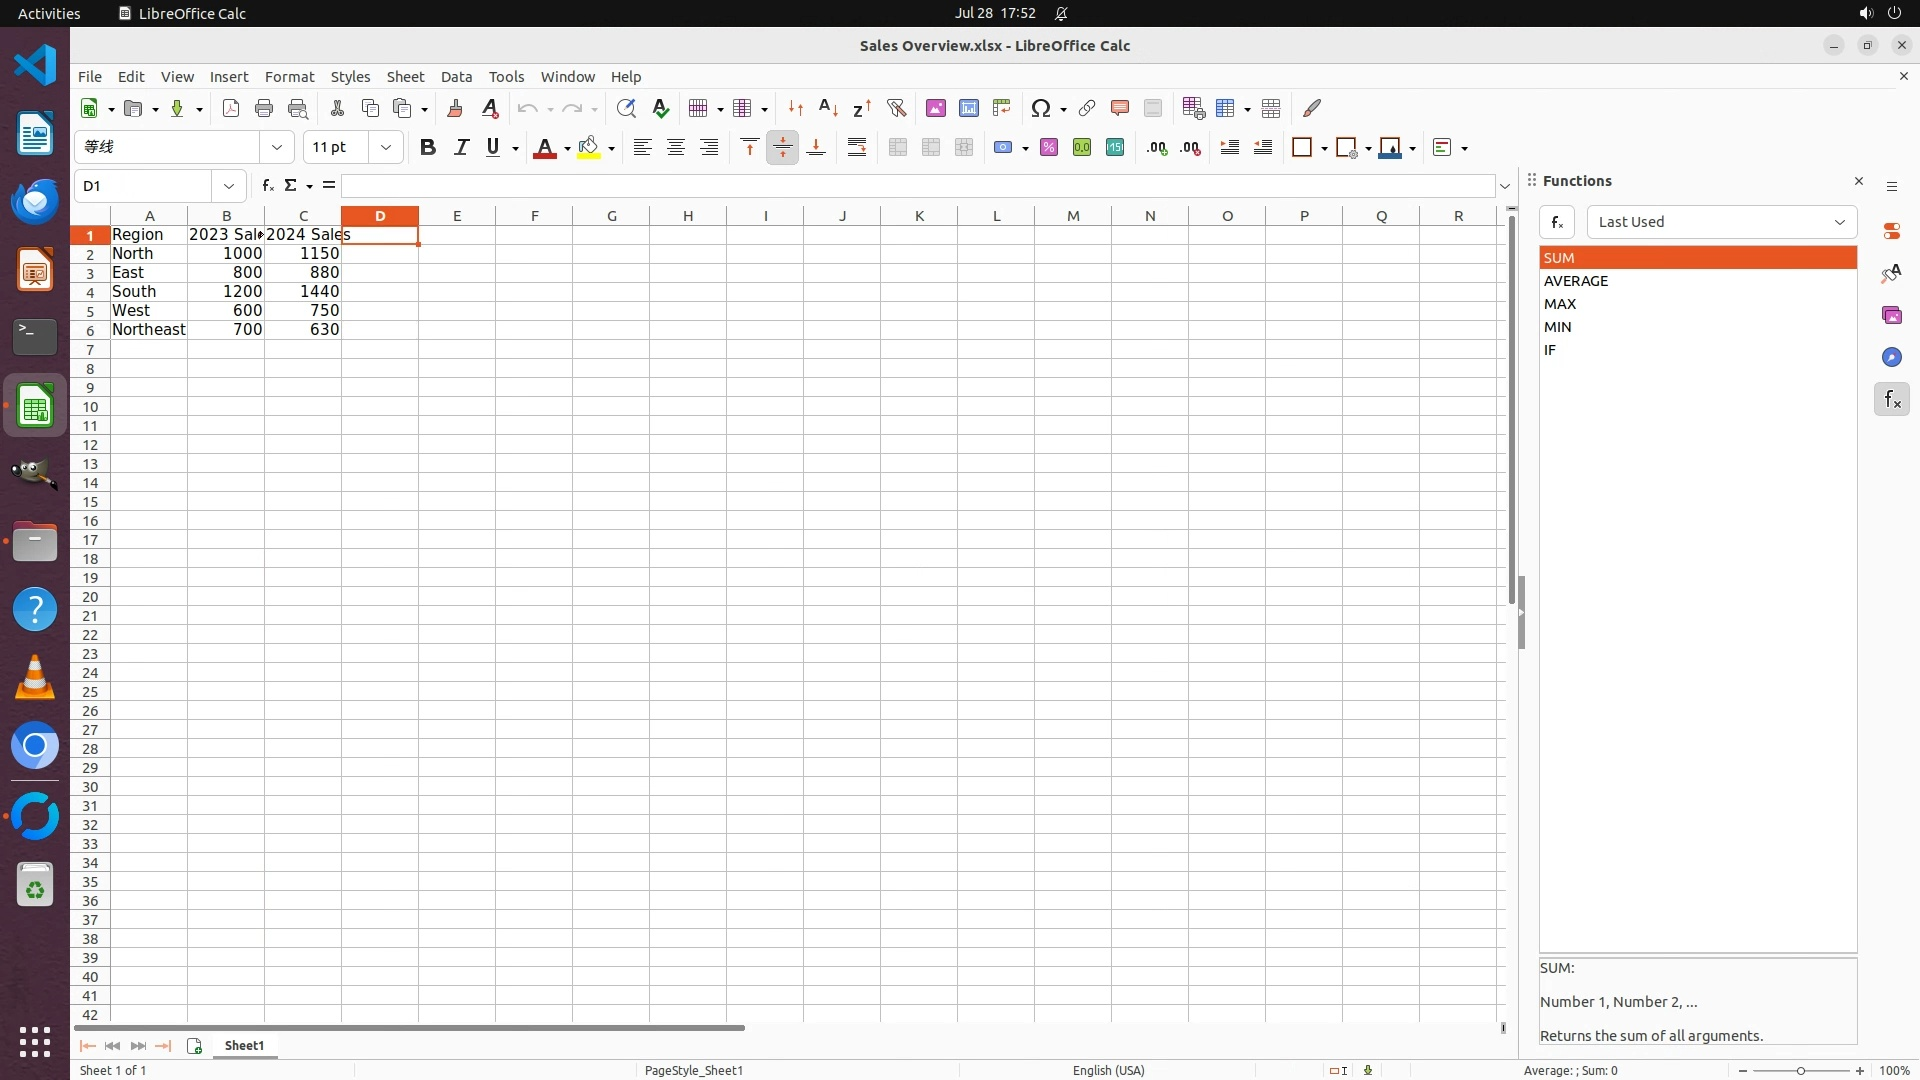
Task: Open the Data menu
Action: pos(456,77)
